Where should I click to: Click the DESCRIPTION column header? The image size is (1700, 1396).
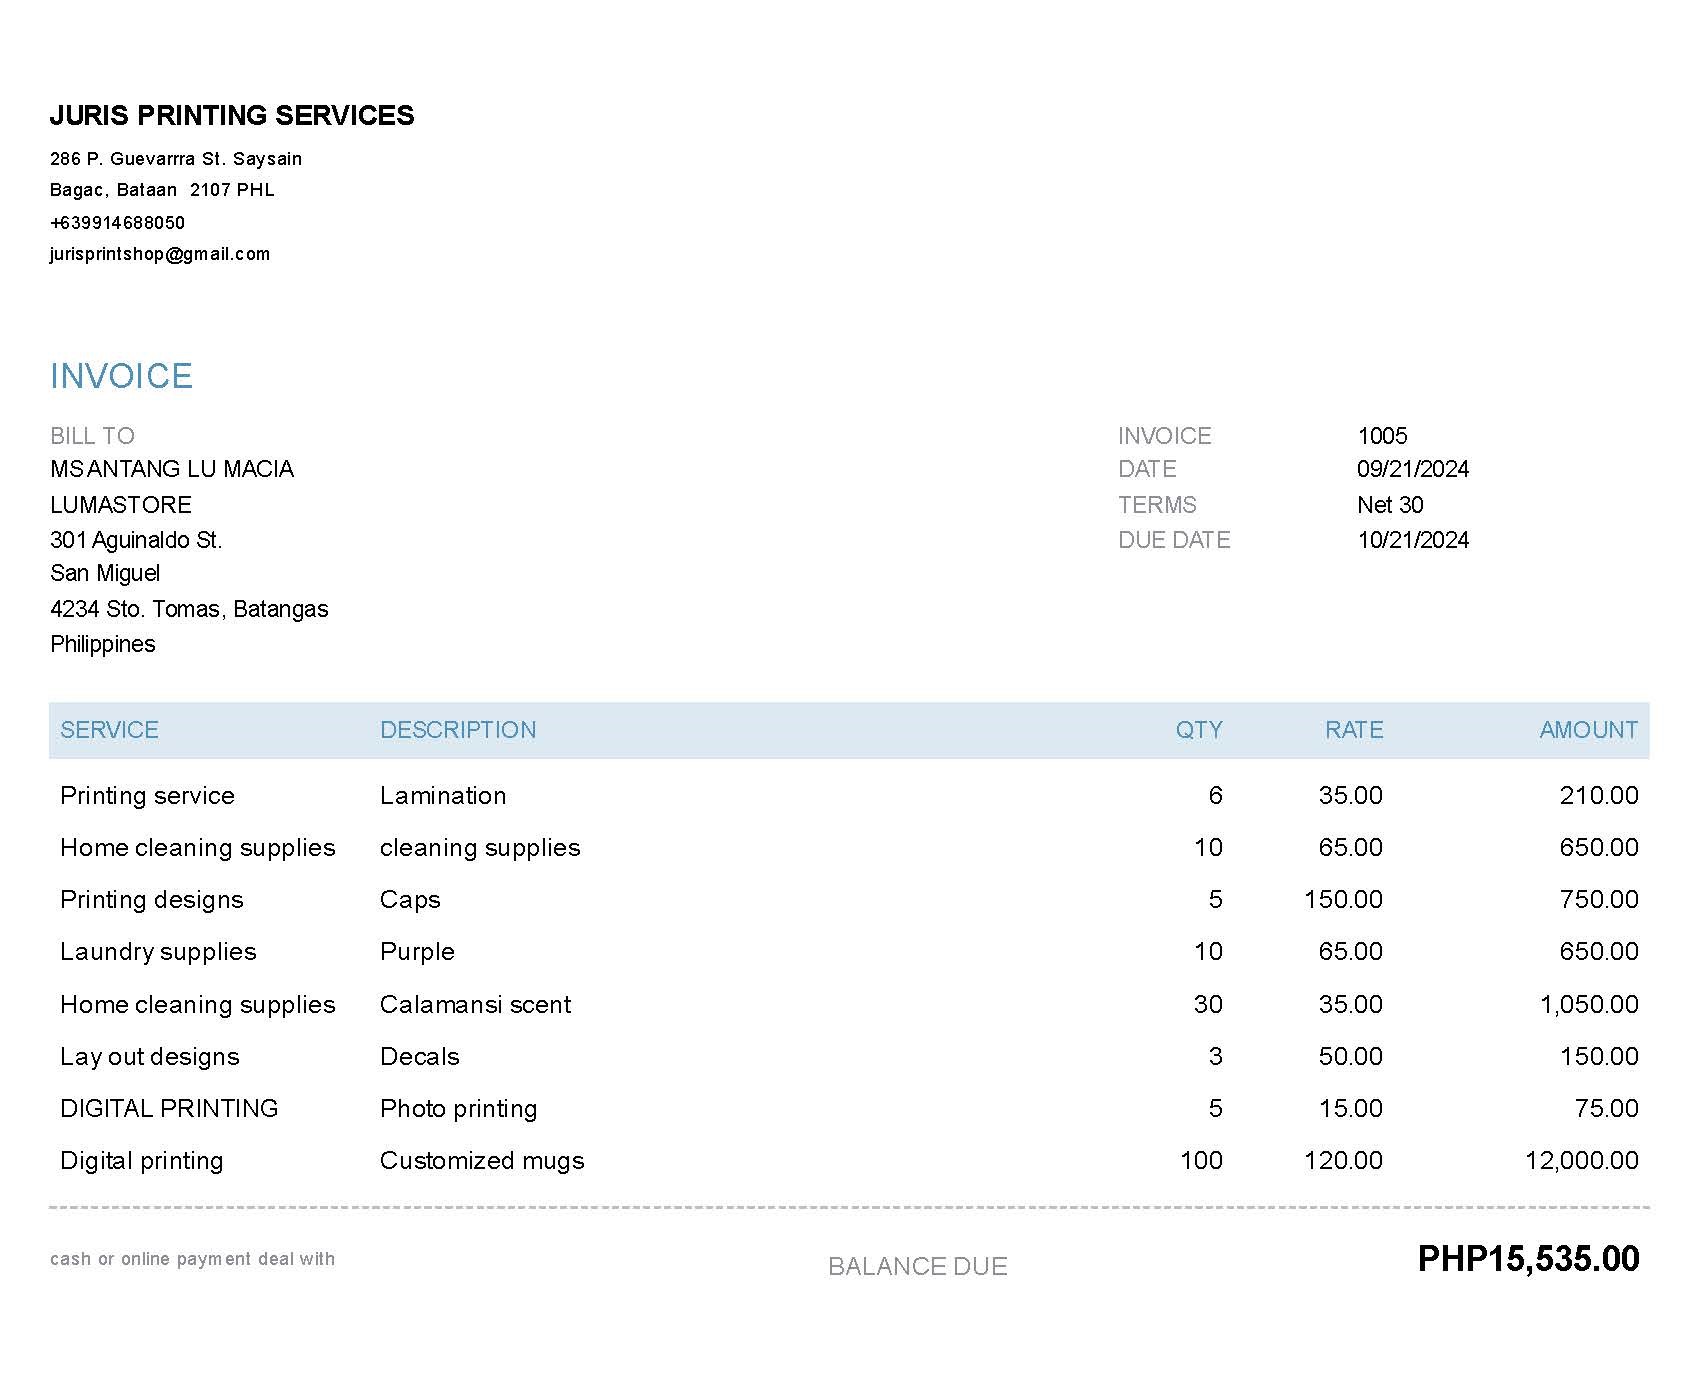(x=458, y=730)
